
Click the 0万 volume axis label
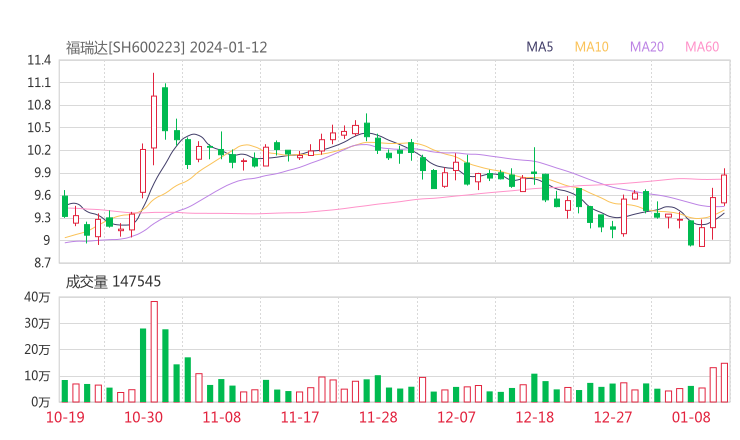pos(41,402)
